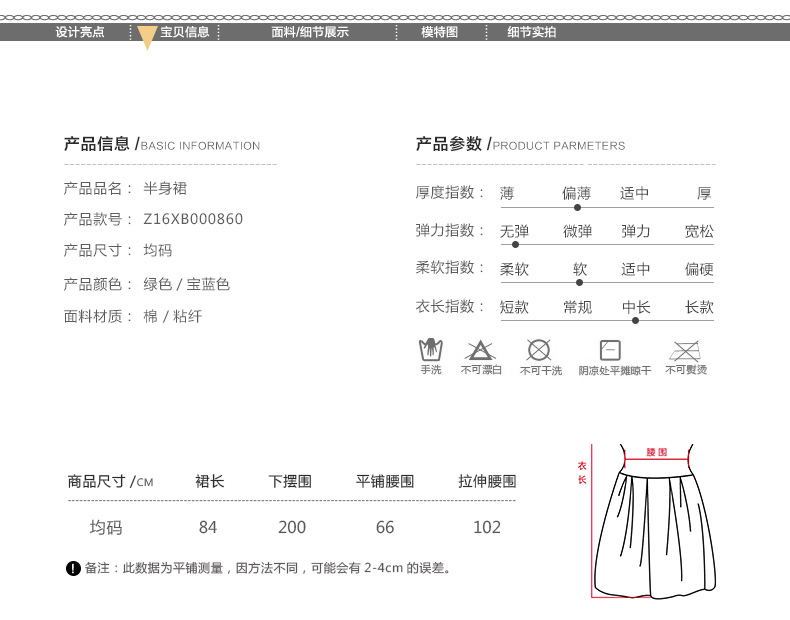Click the 短款 length option
This screenshot has height=620, width=790.
(x=514, y=307)
